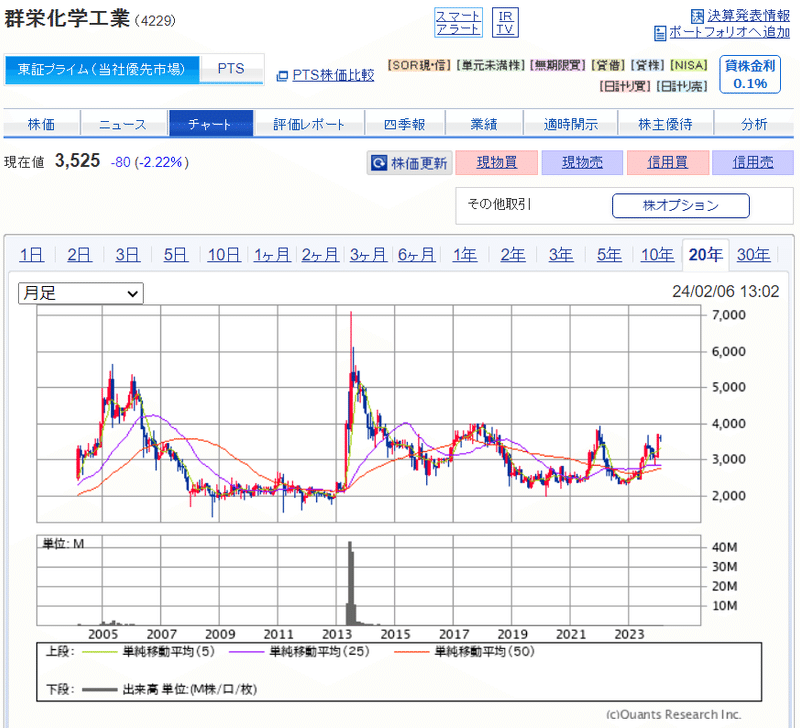Open the 月足 timeframe dropdown
This screenshot has height=728, width=800.
tap(80, 293)
